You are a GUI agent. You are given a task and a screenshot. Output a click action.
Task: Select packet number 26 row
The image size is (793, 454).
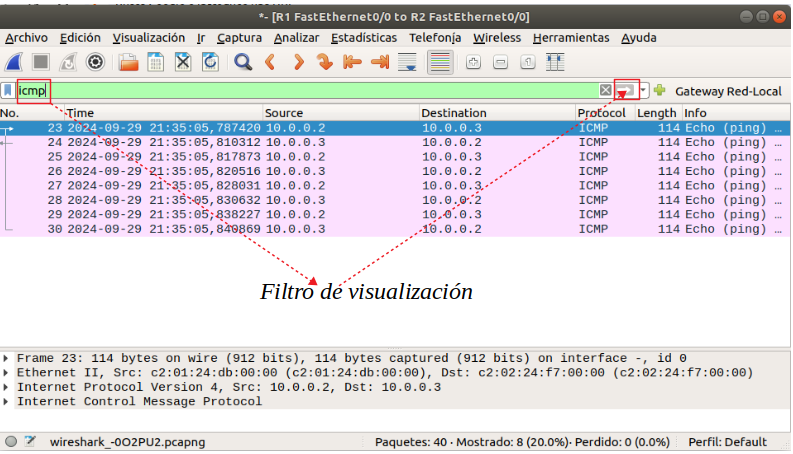tap(395, 171)
